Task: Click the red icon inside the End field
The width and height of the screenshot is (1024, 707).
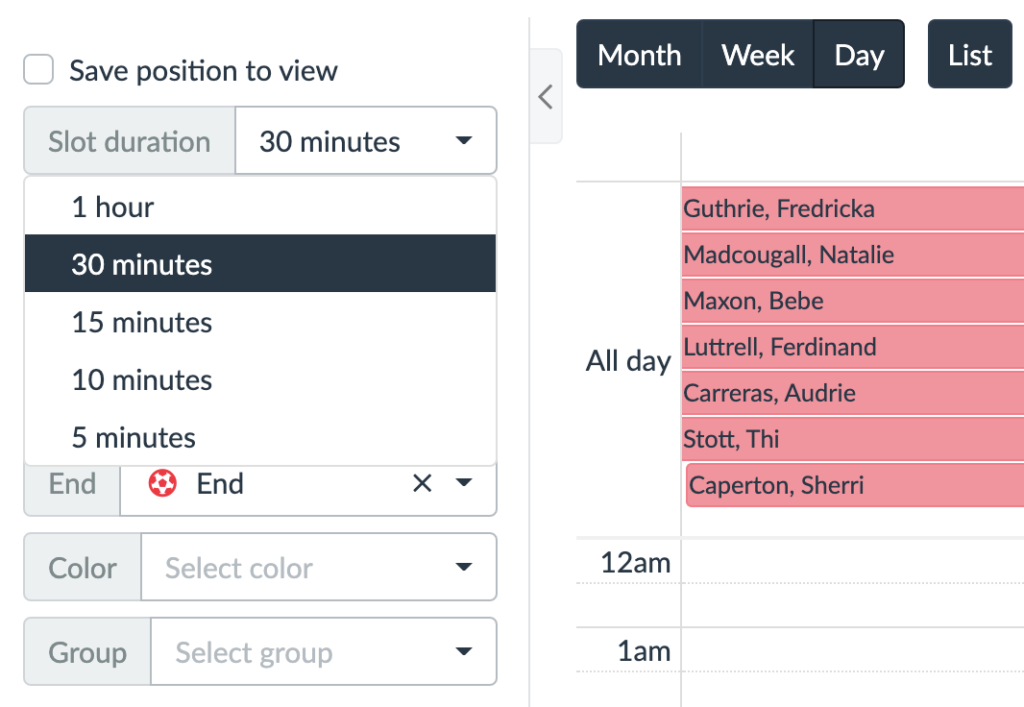Action: point(162,483)
